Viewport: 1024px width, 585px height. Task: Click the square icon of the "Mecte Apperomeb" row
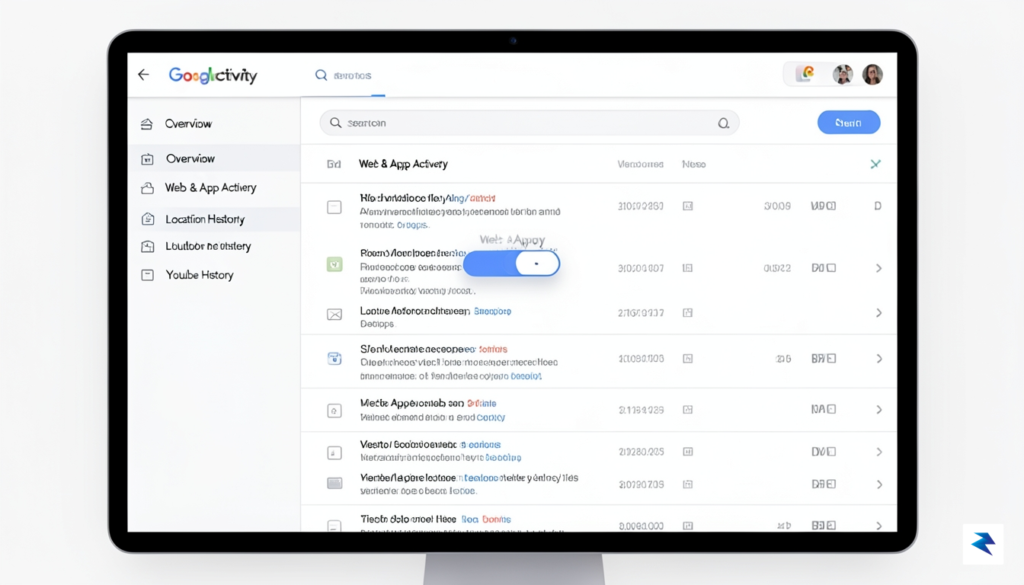(334, 411)
